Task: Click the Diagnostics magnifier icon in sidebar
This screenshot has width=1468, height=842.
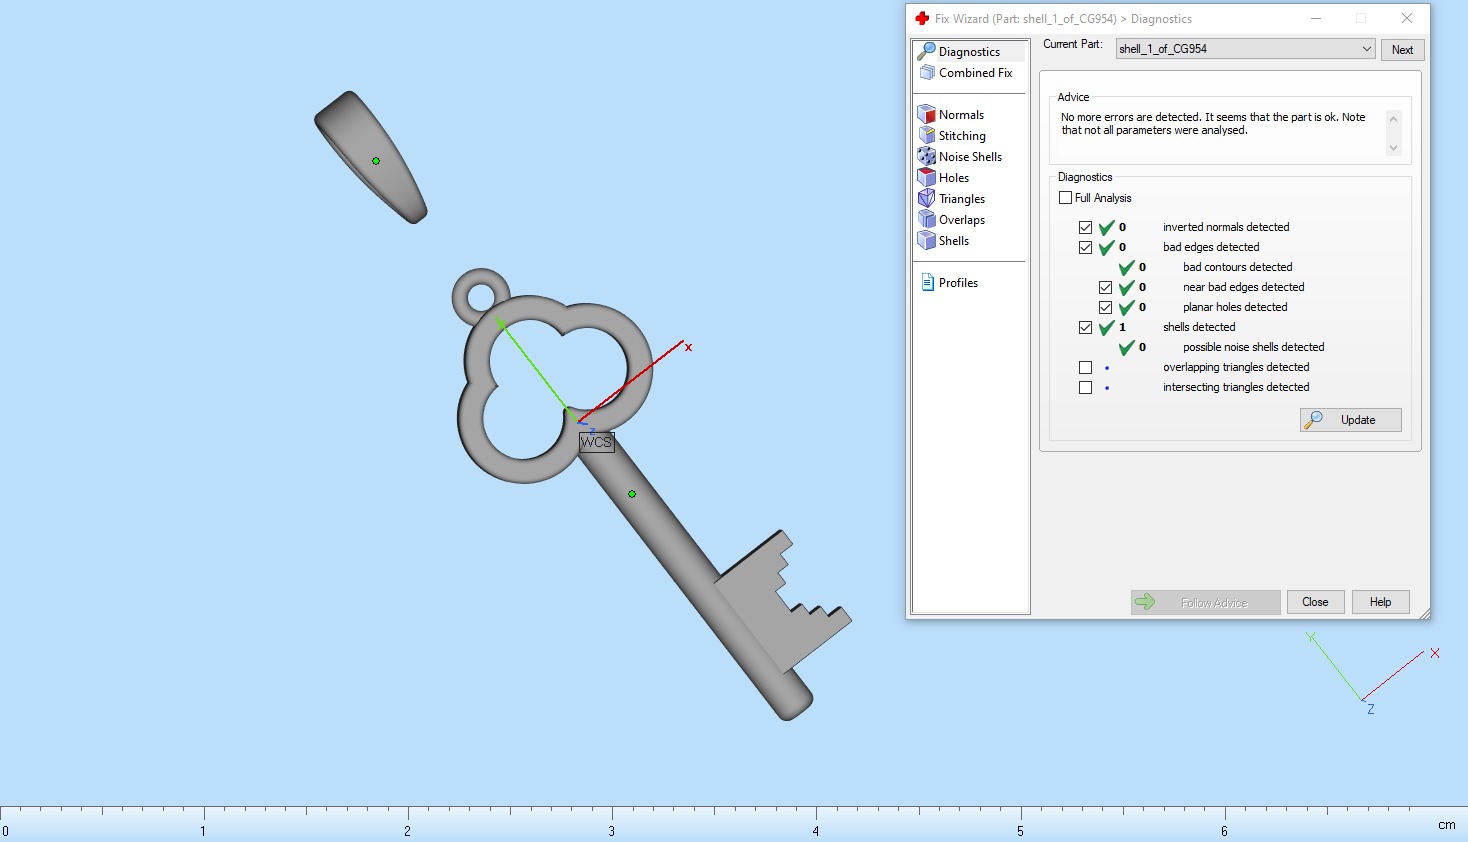Action: pyautogui.click(x=926, y=51)
